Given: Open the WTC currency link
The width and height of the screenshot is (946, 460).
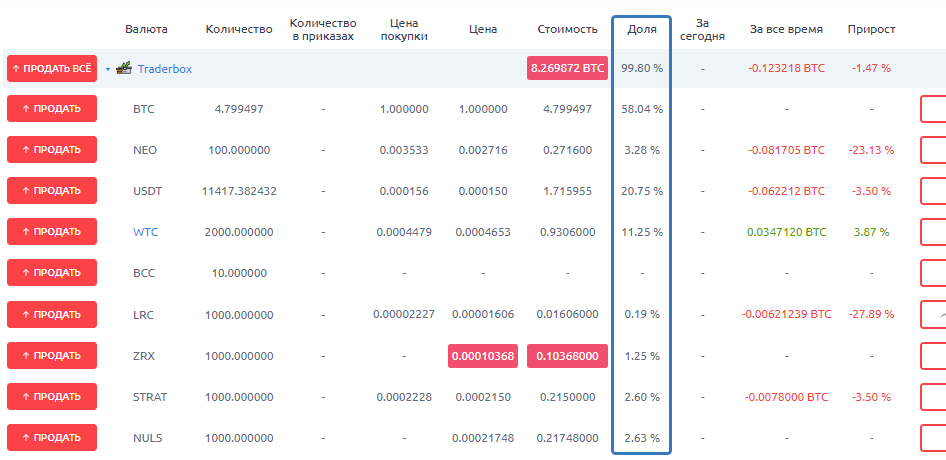Looking at the screenshot, I should [145, 232].
